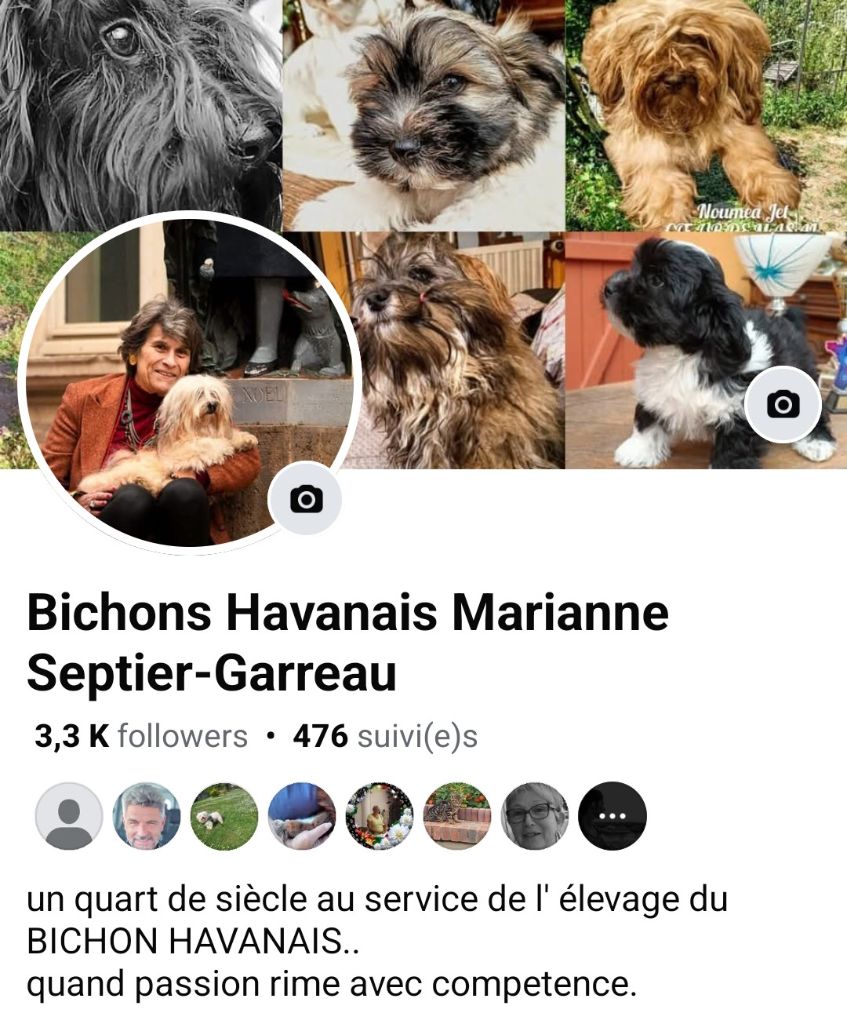Open the cat on brick wall follower avatar

(x=457, y=816)
